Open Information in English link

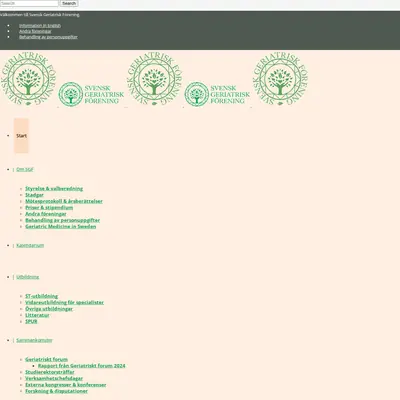40,25
